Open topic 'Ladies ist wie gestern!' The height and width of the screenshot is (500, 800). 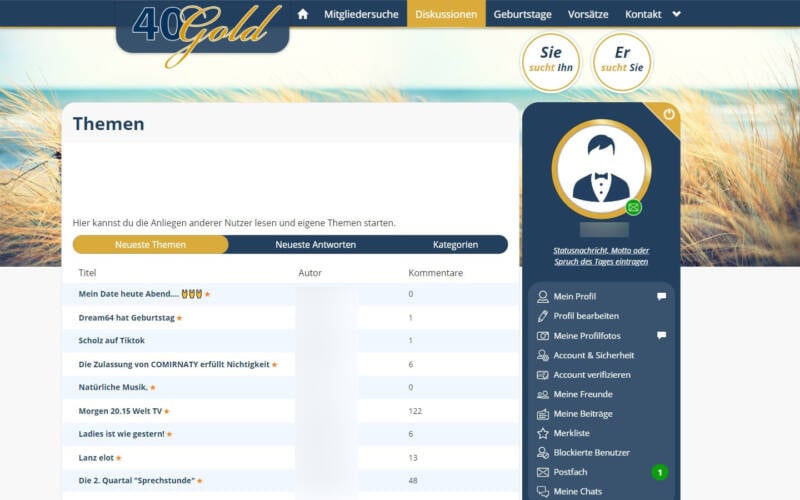coord(121,434)
